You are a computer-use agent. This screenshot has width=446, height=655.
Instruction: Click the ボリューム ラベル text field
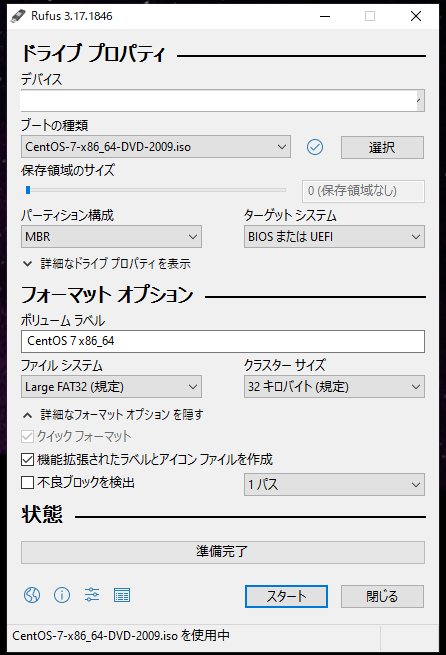pos(223,341)
